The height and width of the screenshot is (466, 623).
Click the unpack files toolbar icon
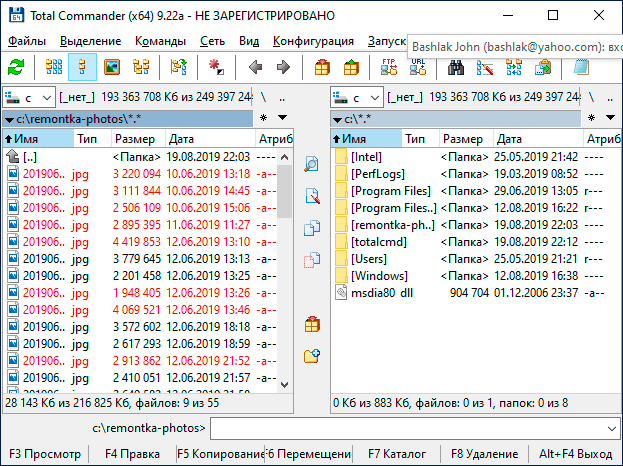(351, 67)
